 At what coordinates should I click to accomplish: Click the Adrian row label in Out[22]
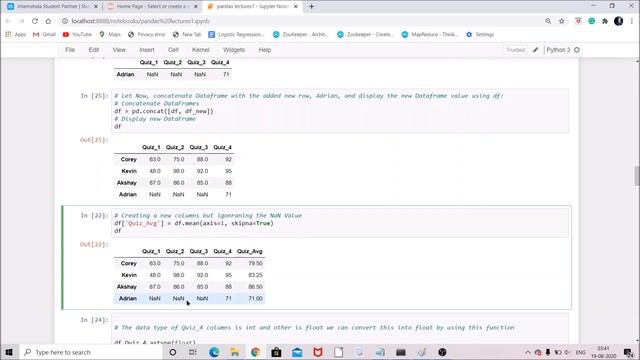tap(128, 299)
